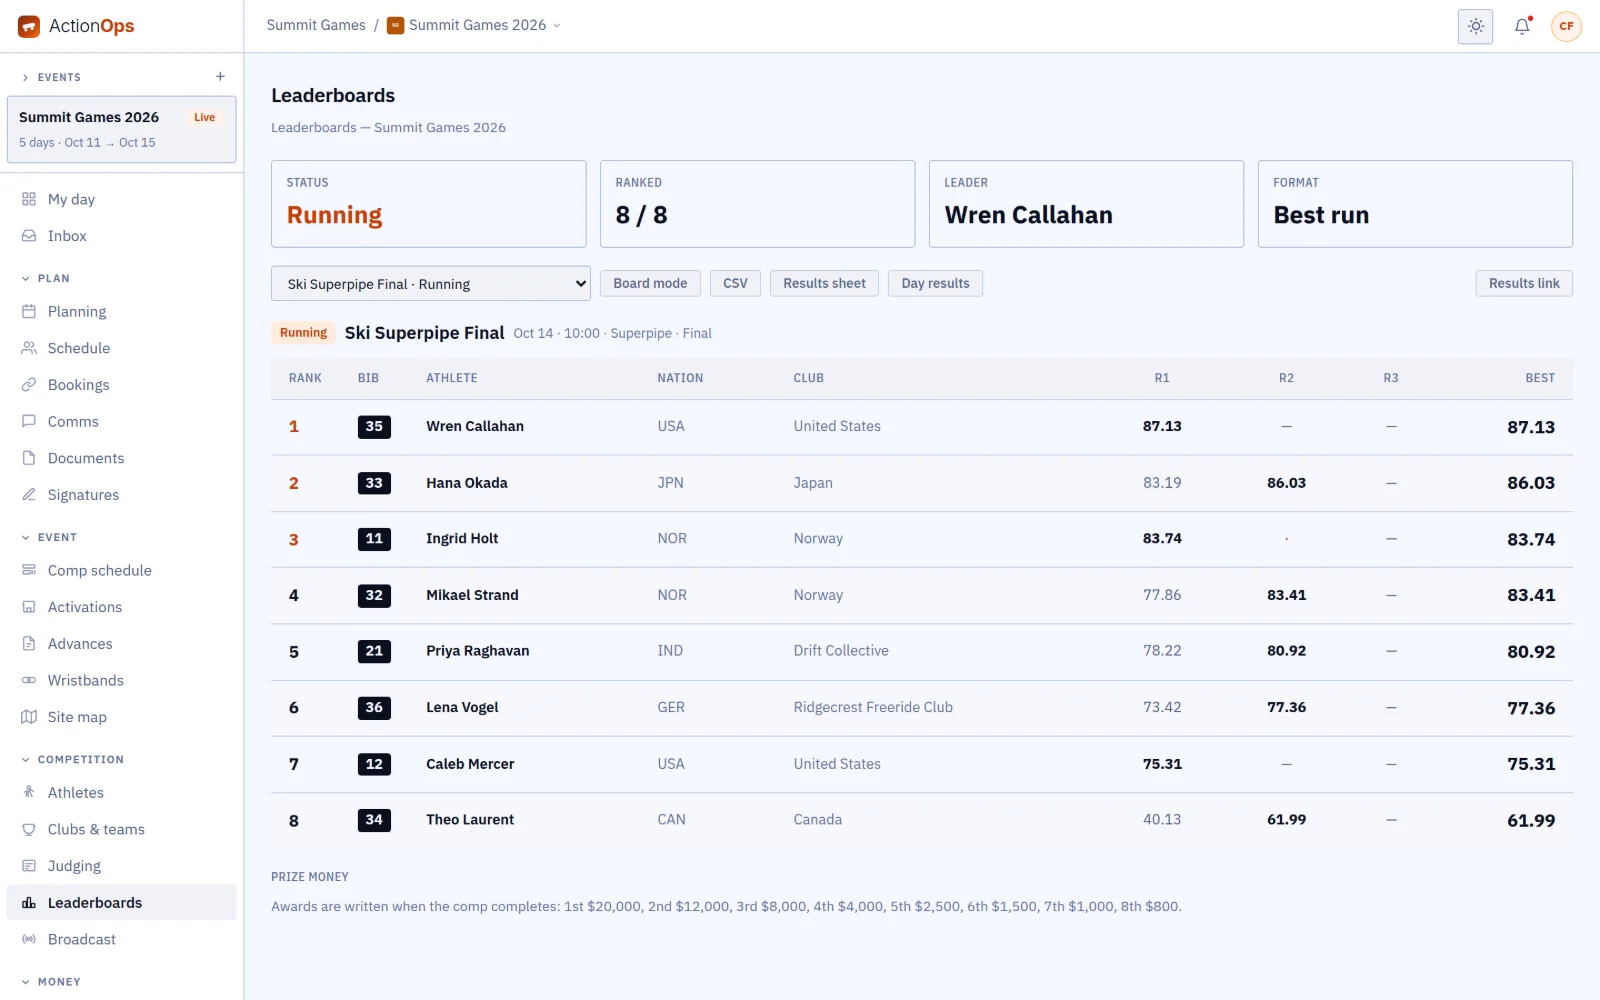
Task: Click the Inbox tray icon
Action: pyautogui.click(x=29, y=236)
